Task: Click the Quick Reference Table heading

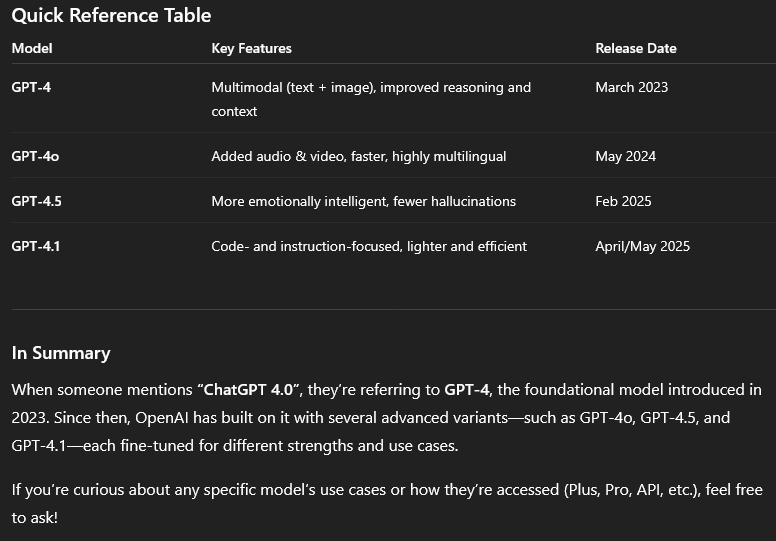Action: [x=111, y=16]
